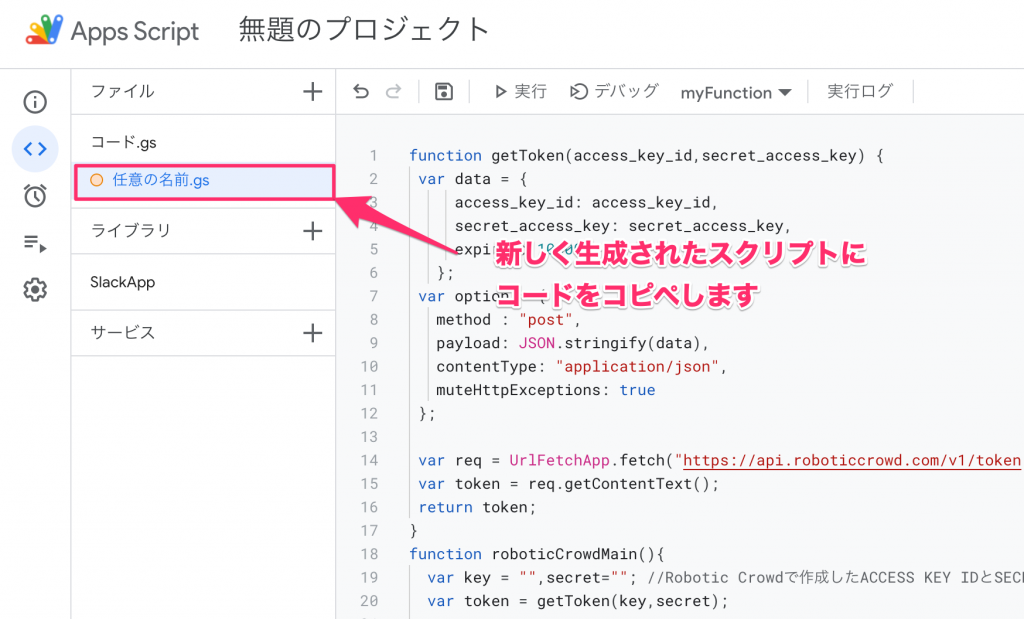Click JSON in the payload line
The width and height of the screenshot is (1024, 619).
pos(537,343)
